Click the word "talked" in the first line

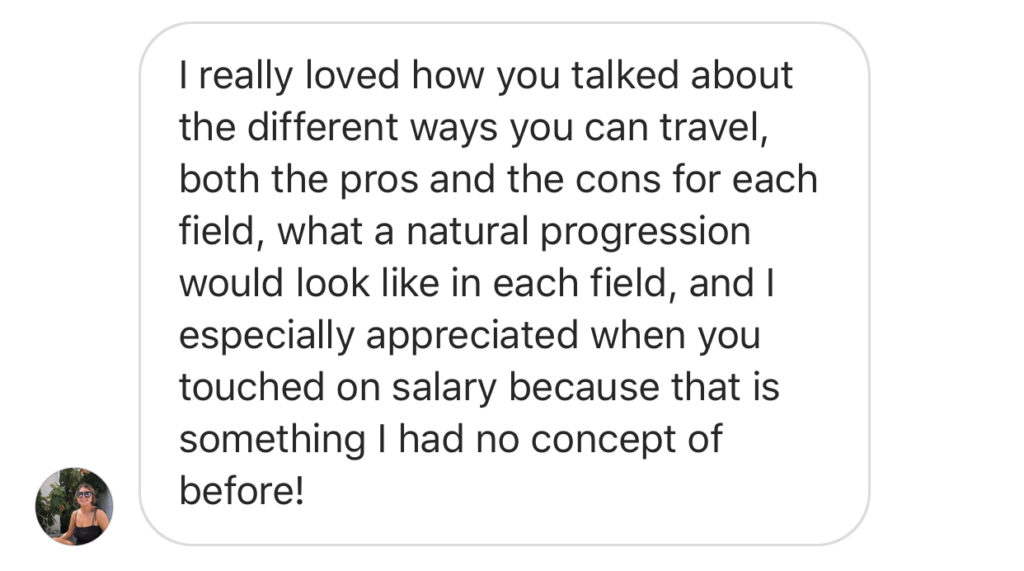625,74
